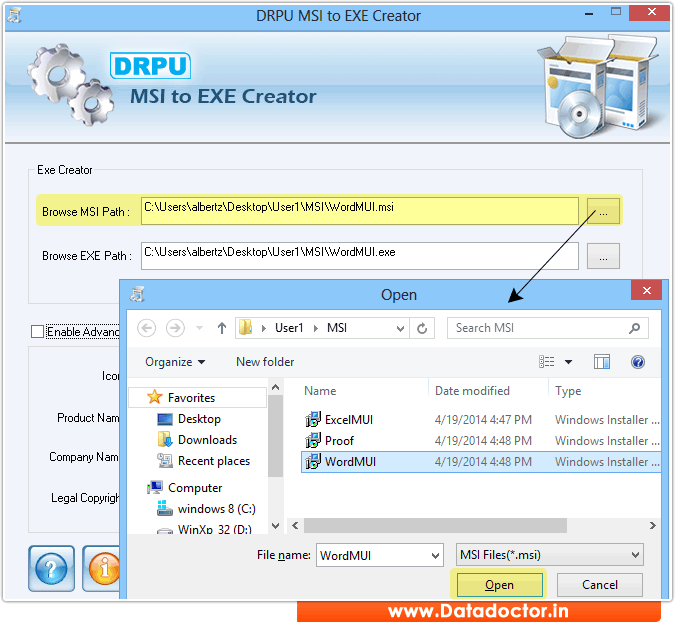Browse for EXE path button

pos(603,257)
